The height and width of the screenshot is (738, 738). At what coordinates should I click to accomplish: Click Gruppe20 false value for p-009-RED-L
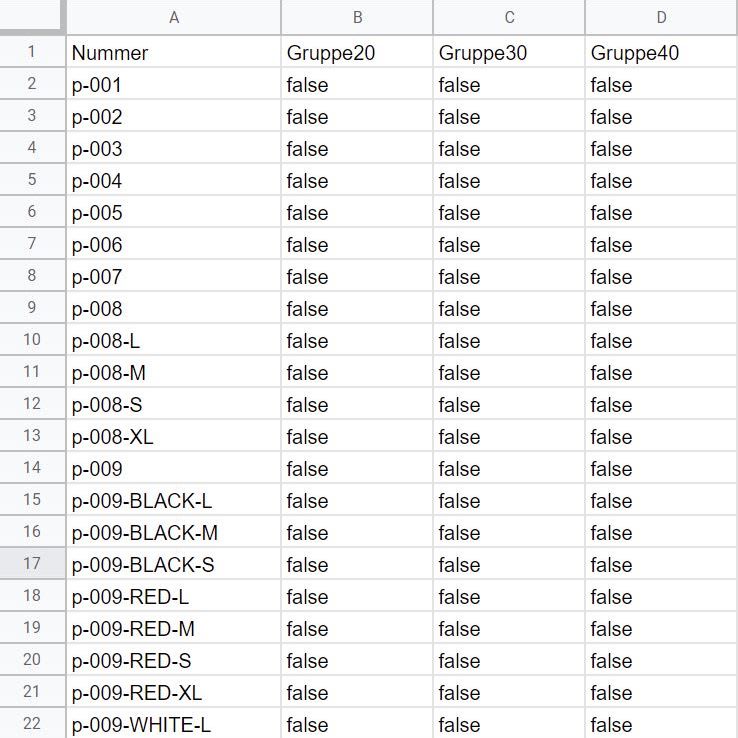(x=357, y=596)
